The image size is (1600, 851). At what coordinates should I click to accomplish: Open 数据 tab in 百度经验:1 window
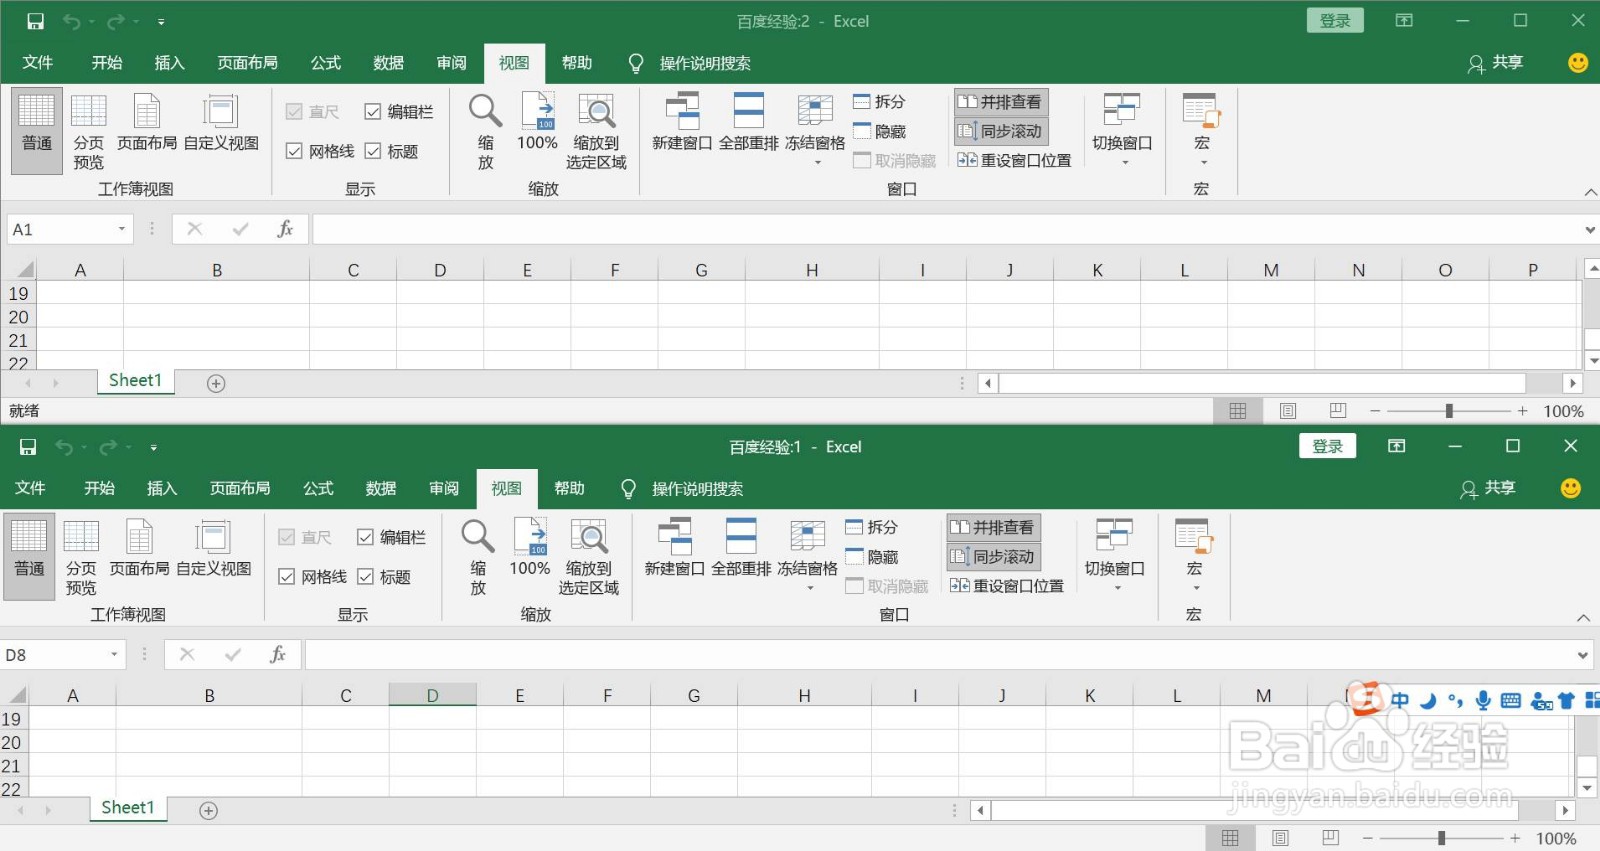pos(381,489)
